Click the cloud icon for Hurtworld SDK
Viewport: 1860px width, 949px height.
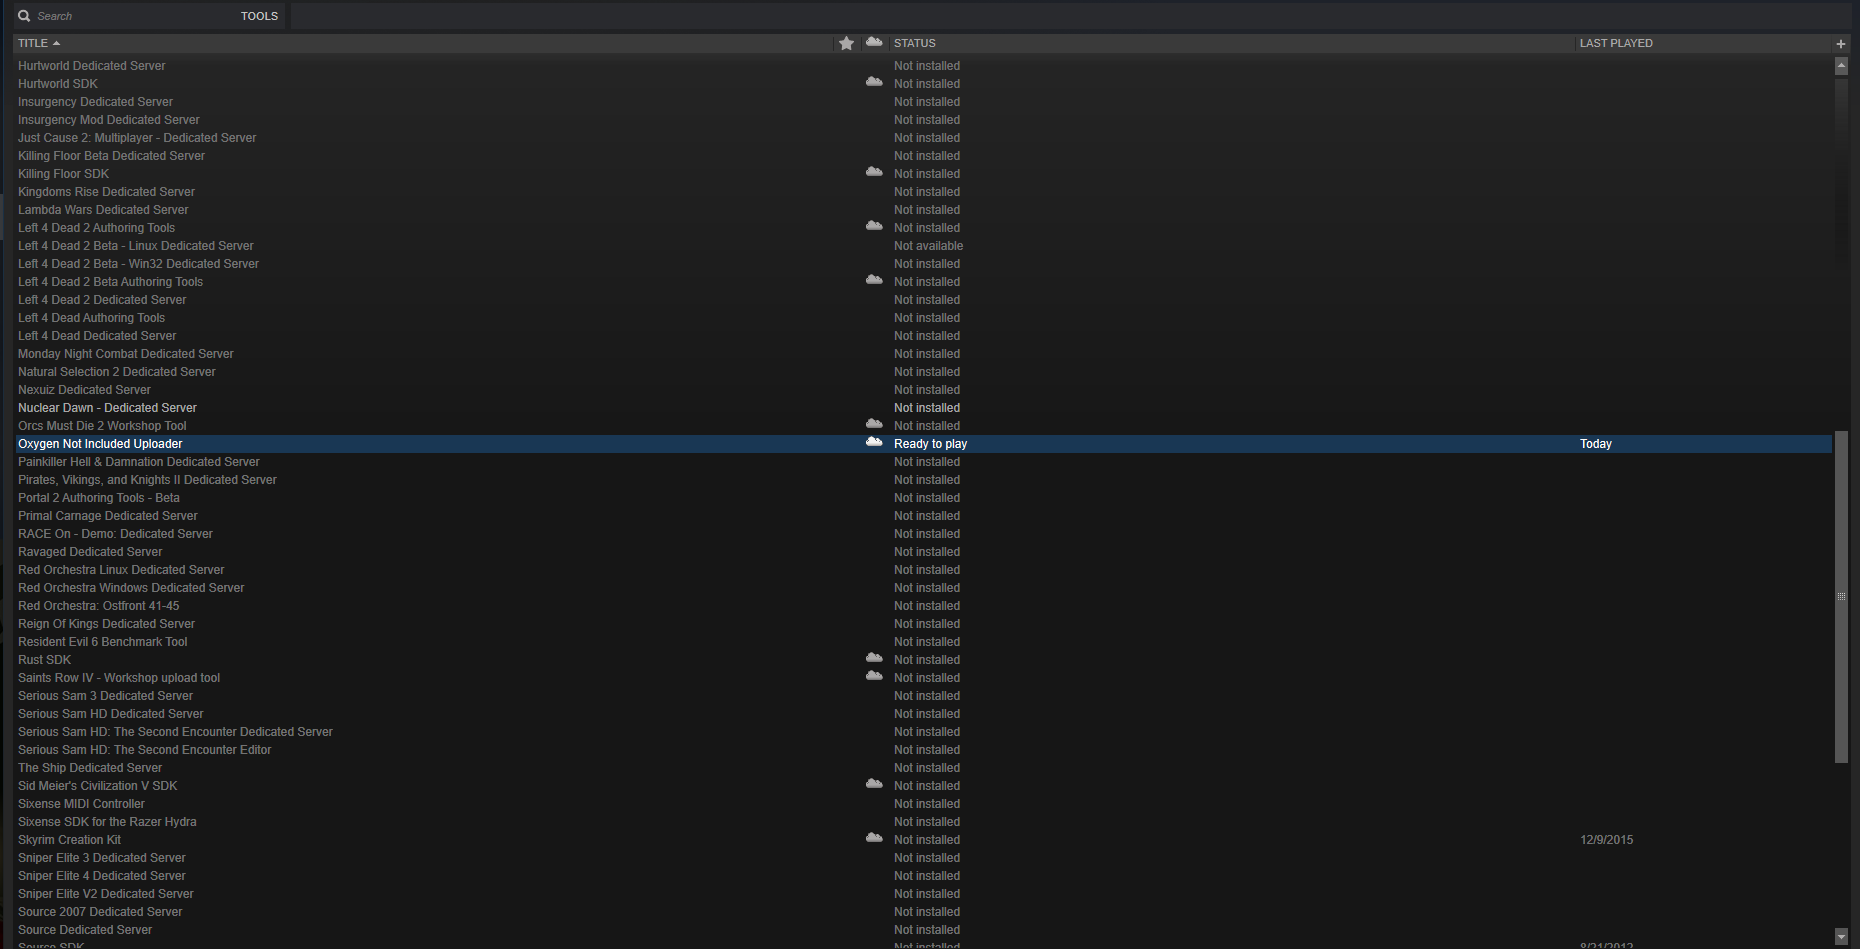(x=874, y=82)
